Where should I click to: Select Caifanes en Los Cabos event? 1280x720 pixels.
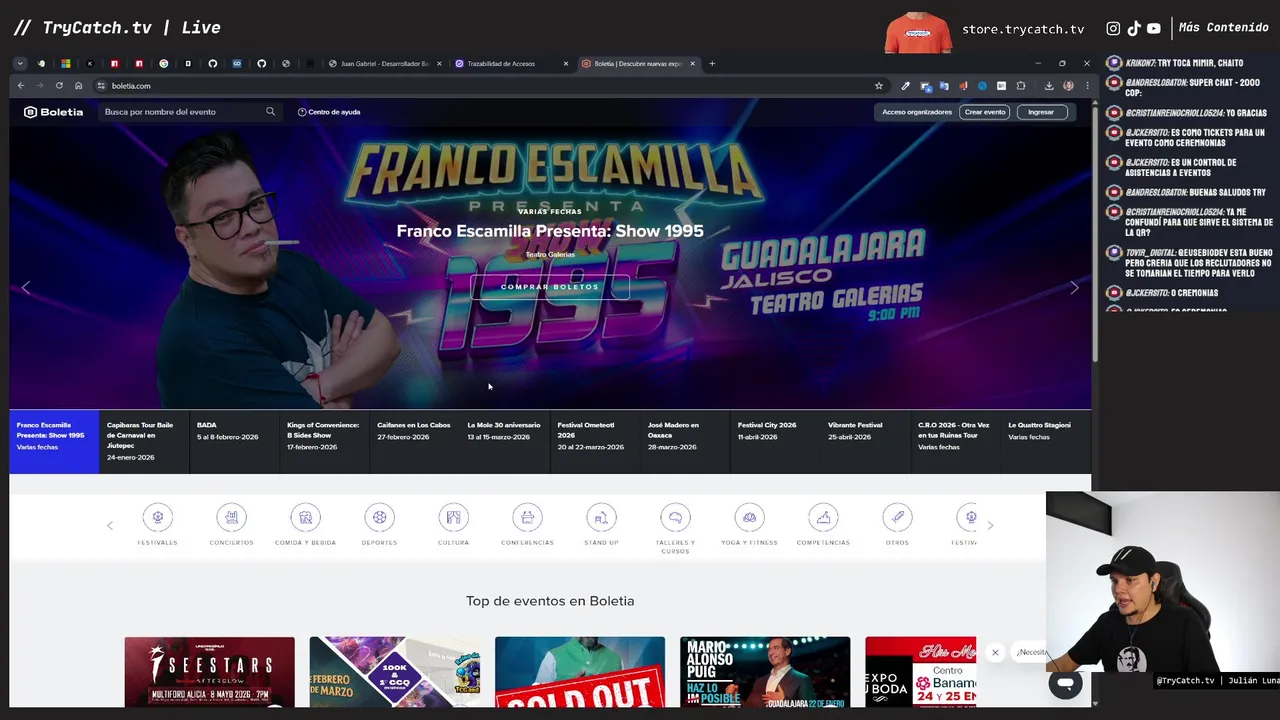click(x=414, y=441)
